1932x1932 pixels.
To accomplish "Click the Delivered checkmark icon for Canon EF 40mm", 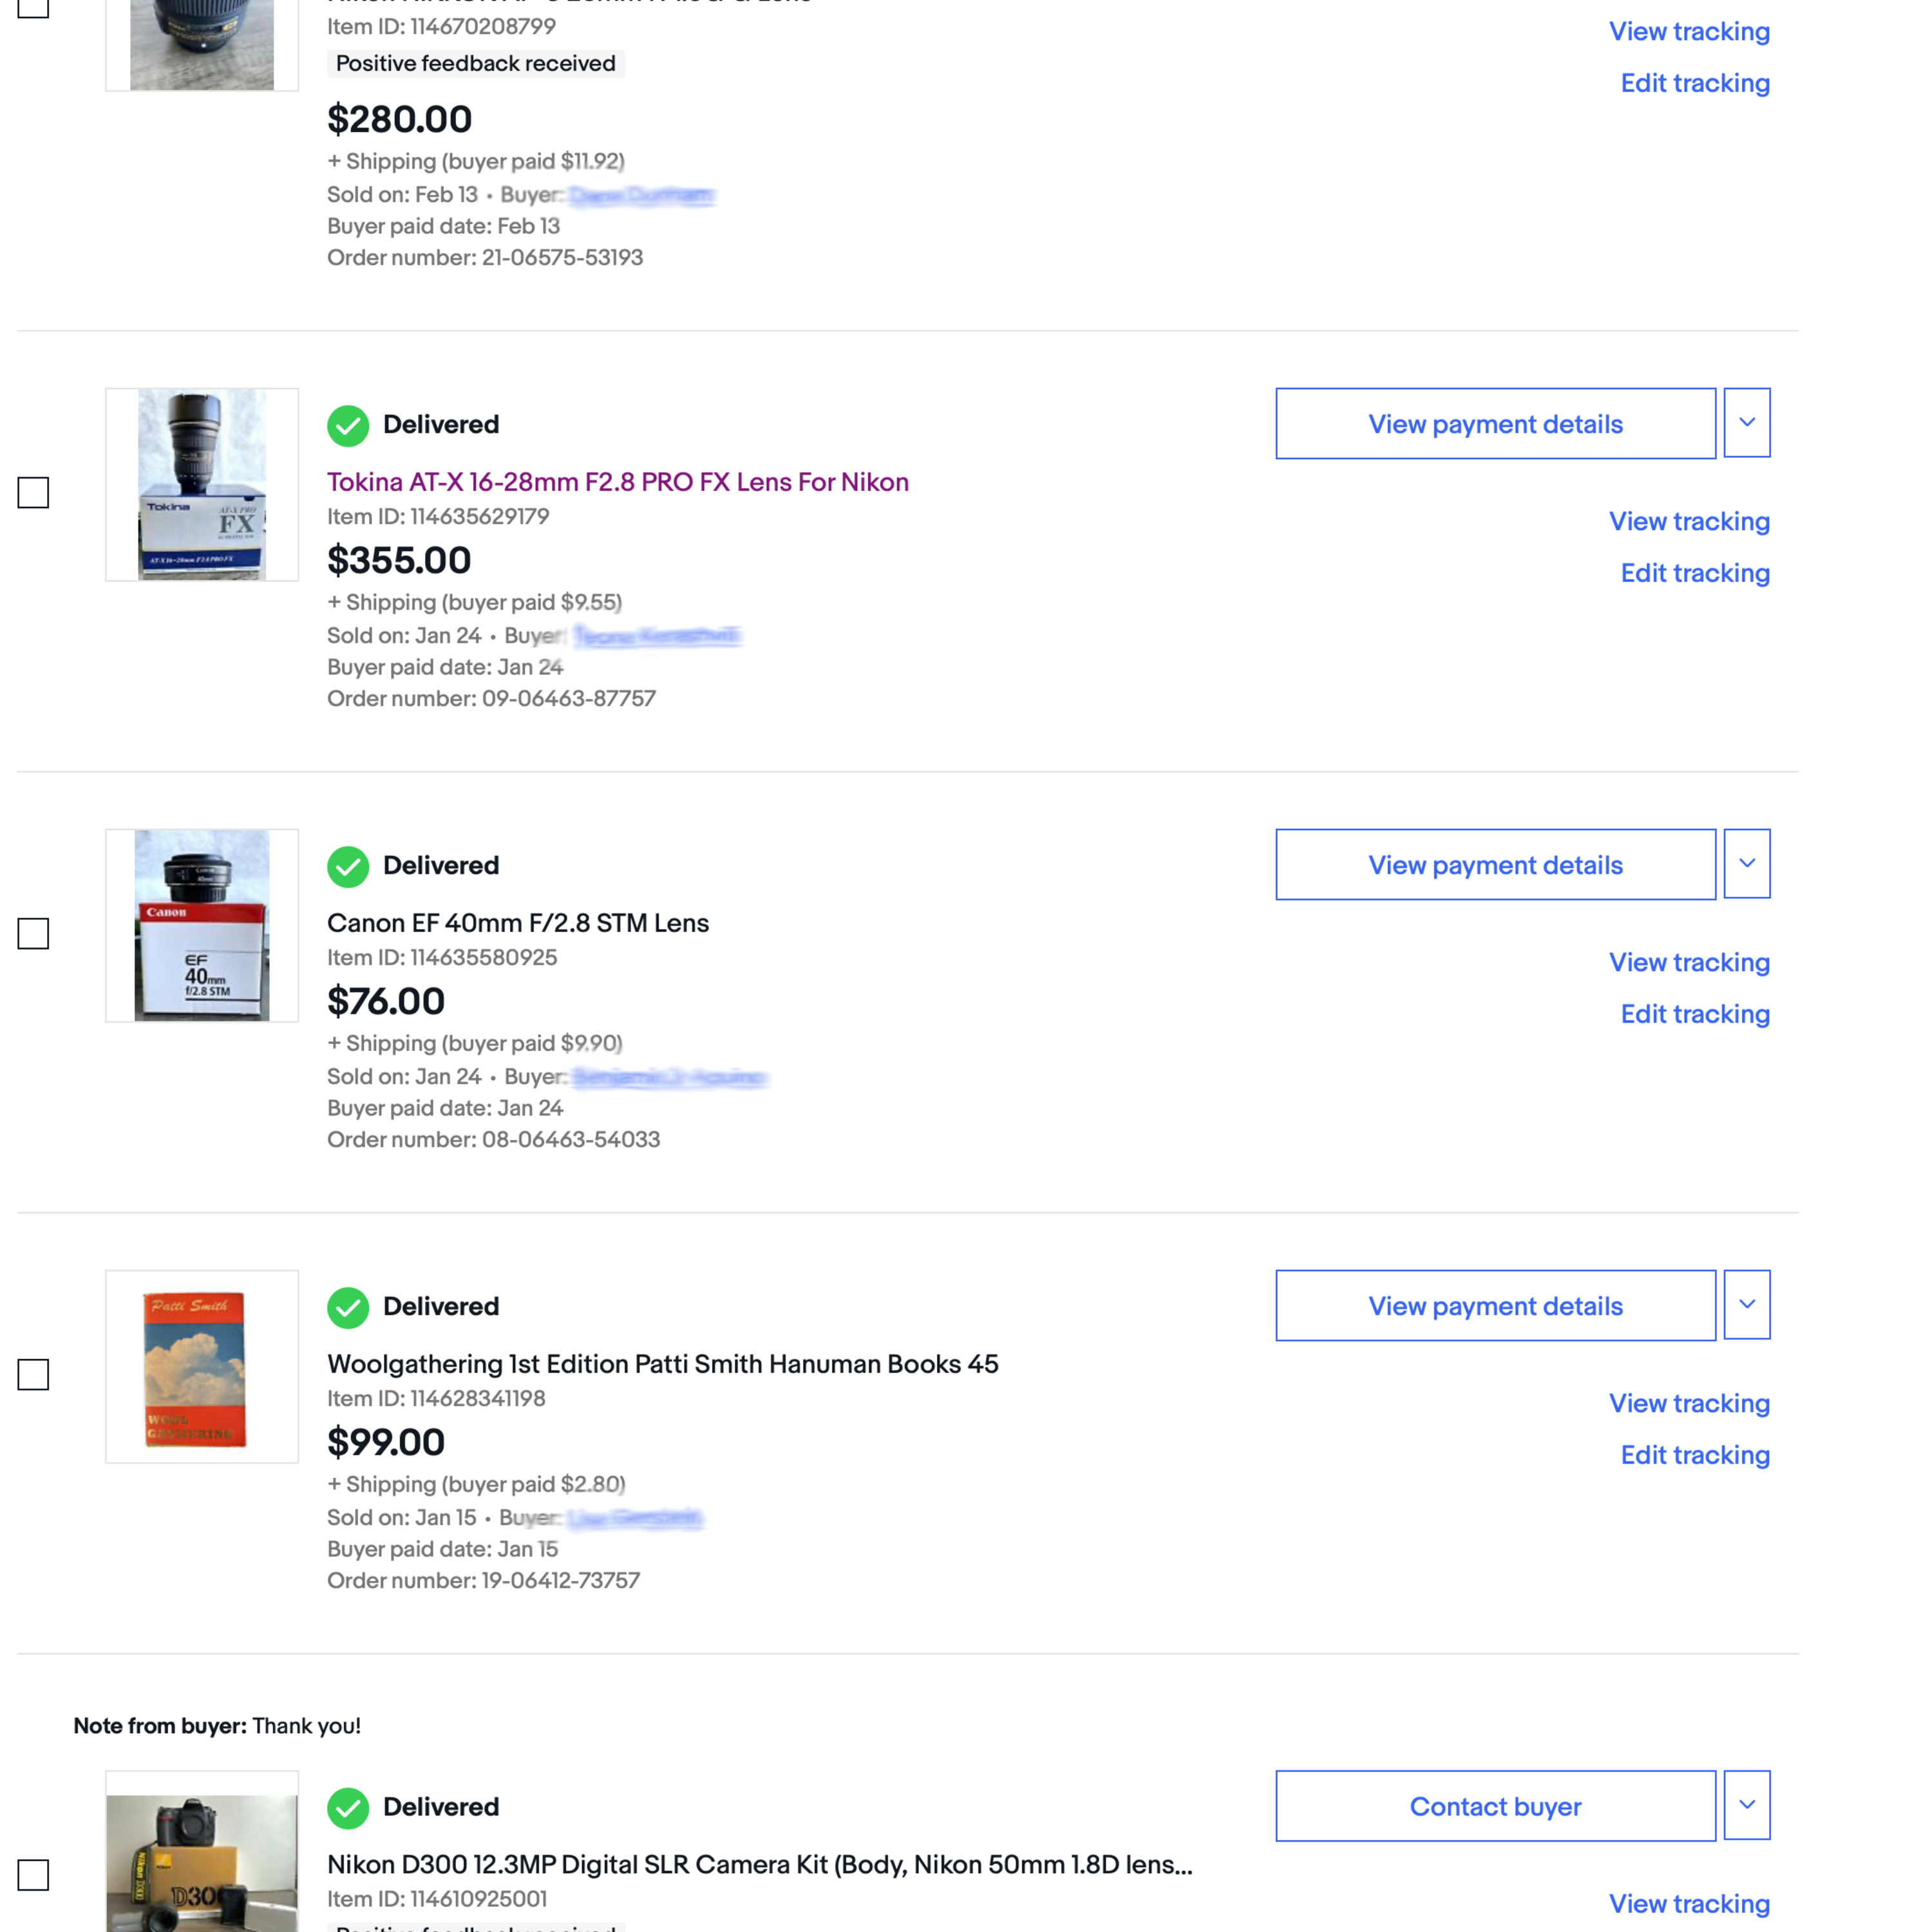I will (348, 866).
